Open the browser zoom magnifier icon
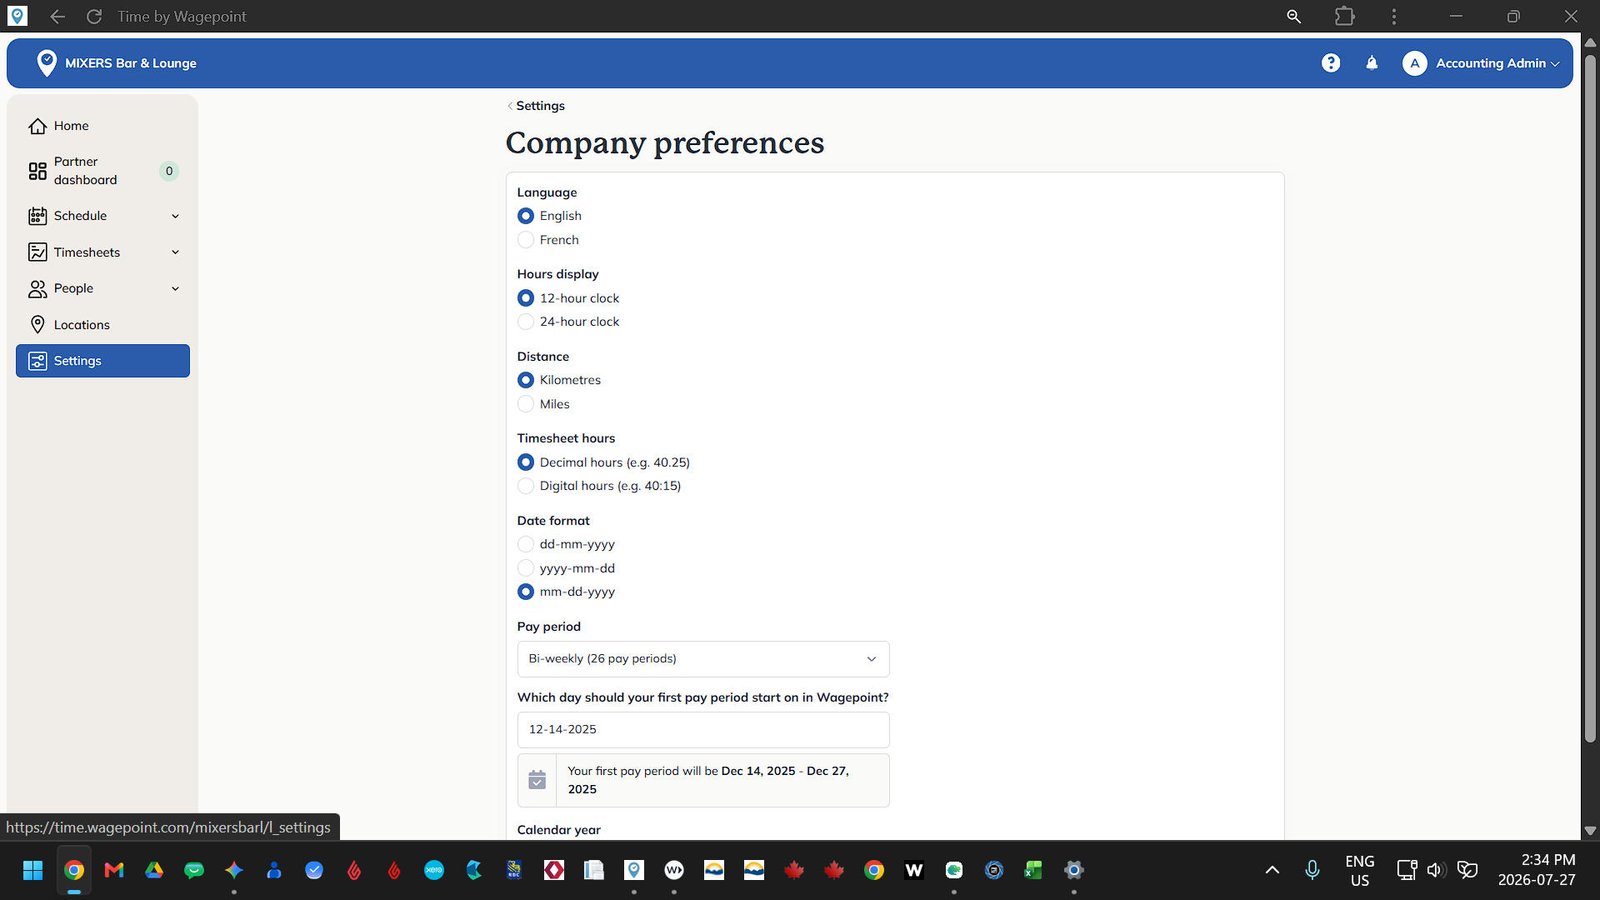Viewport: 1600px width, 900px height. click(1294, 16)
